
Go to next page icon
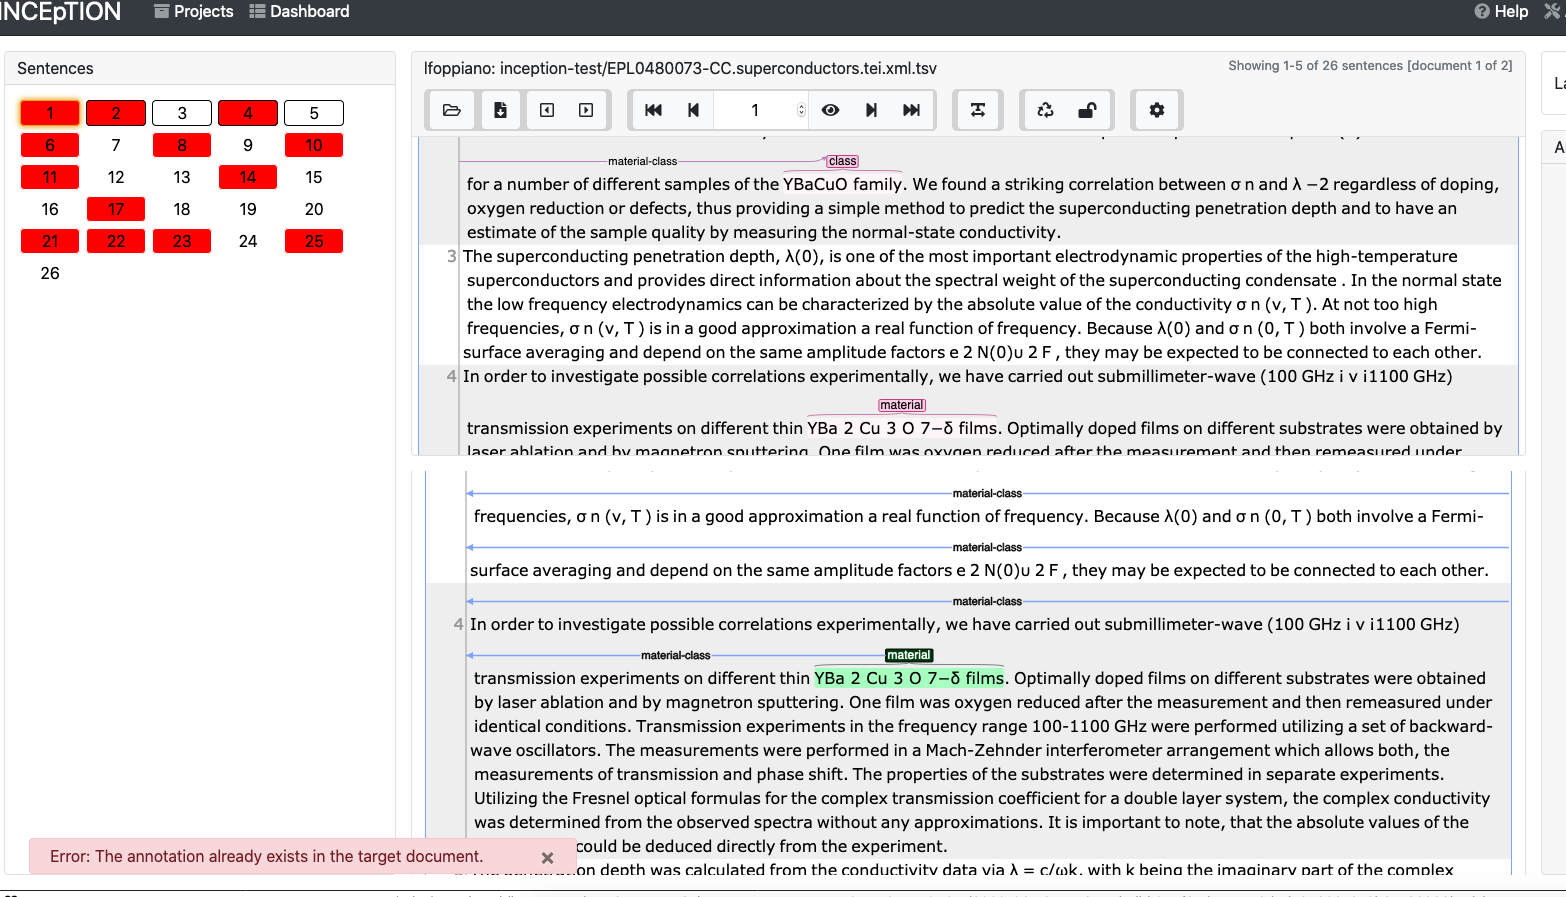pyautogui.click(x=871, y=110)
